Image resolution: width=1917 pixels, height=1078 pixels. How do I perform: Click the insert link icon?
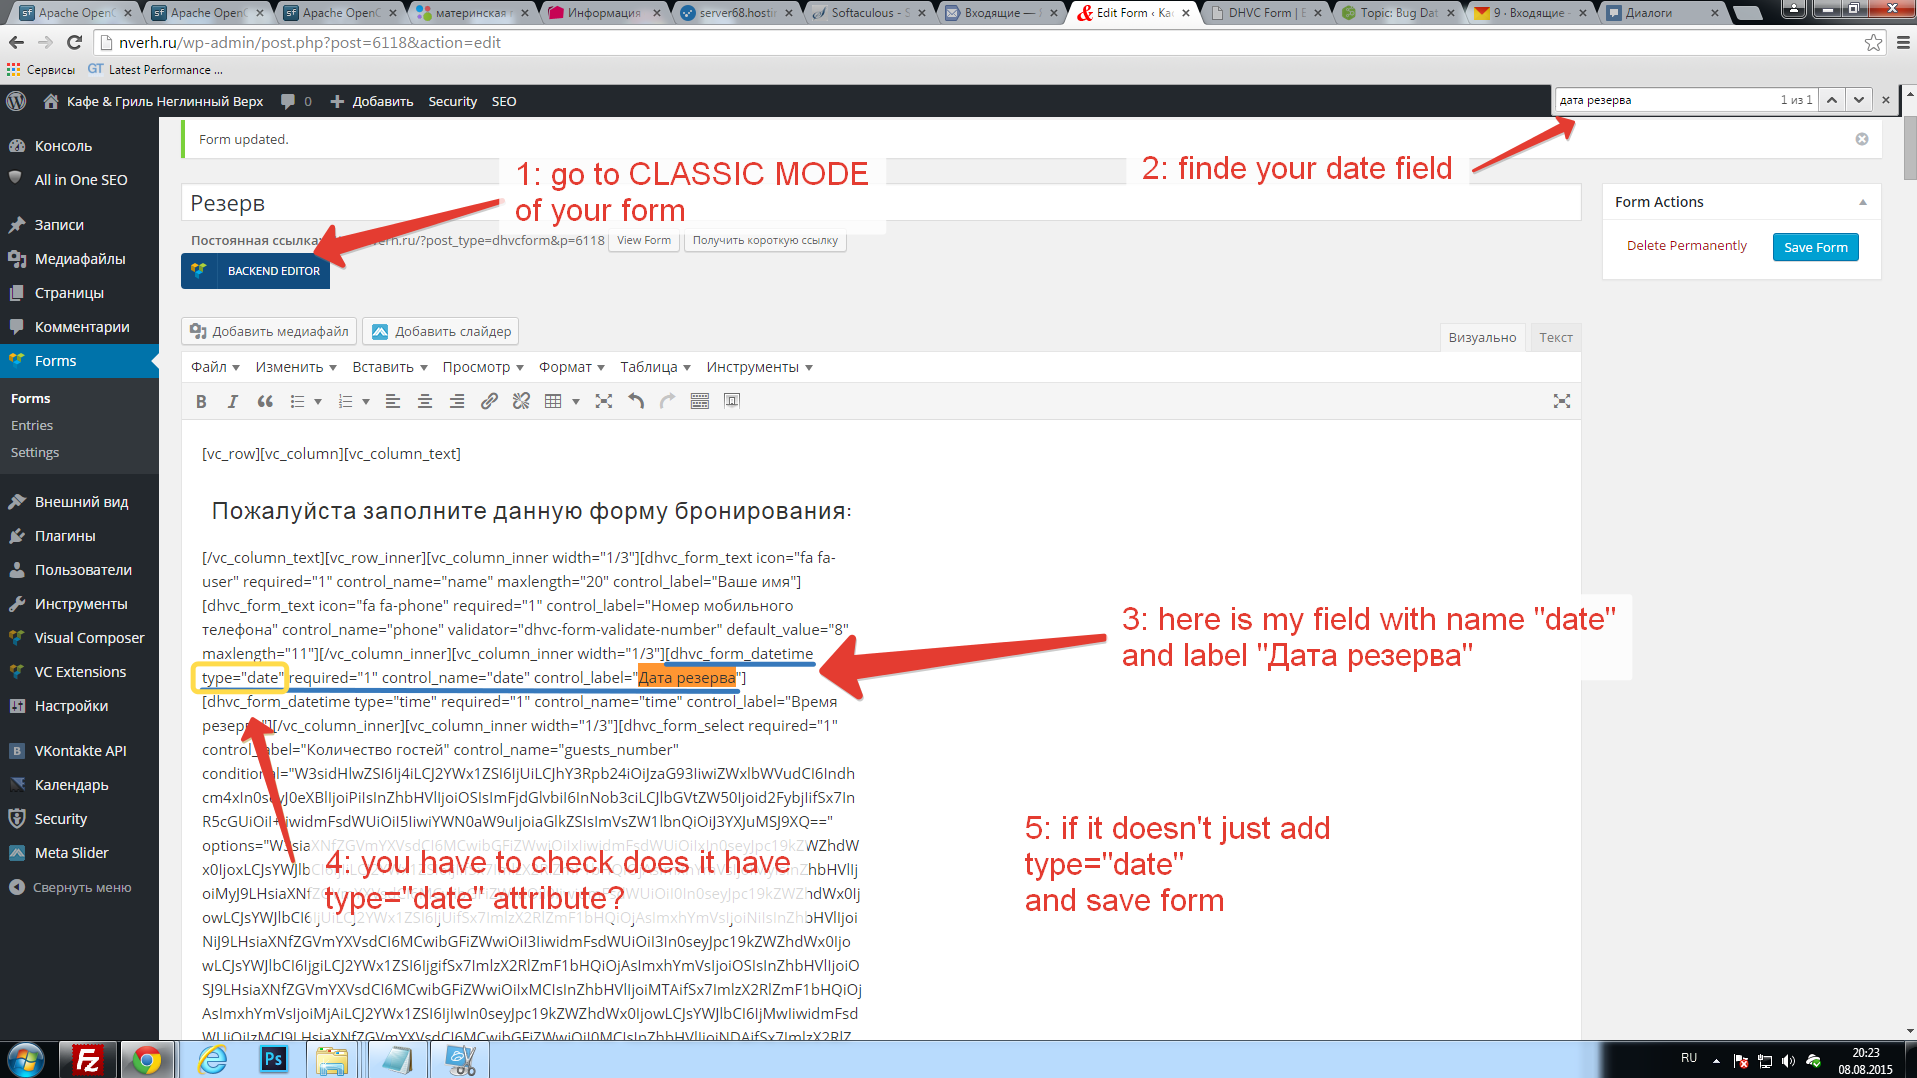click(x=489, y=401)
